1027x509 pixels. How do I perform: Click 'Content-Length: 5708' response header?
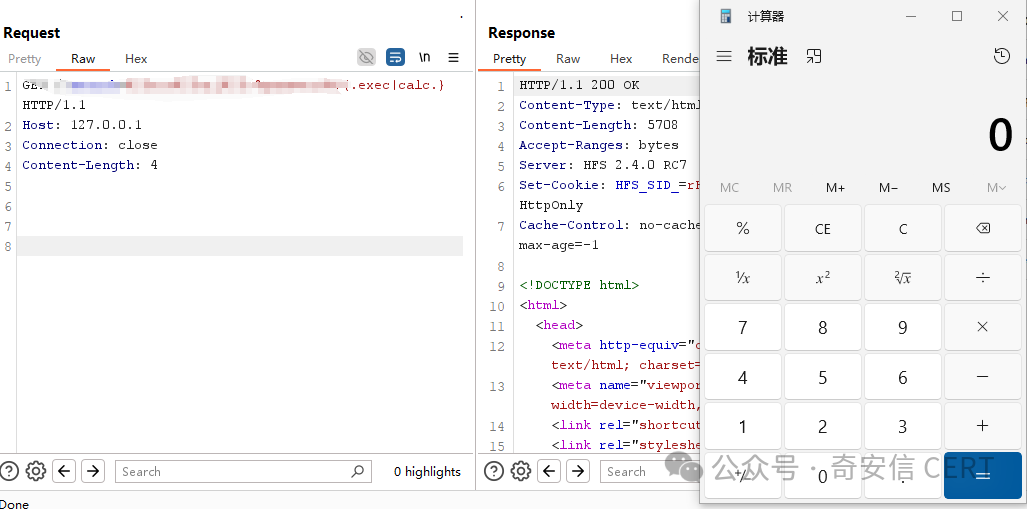pos(599,125)
